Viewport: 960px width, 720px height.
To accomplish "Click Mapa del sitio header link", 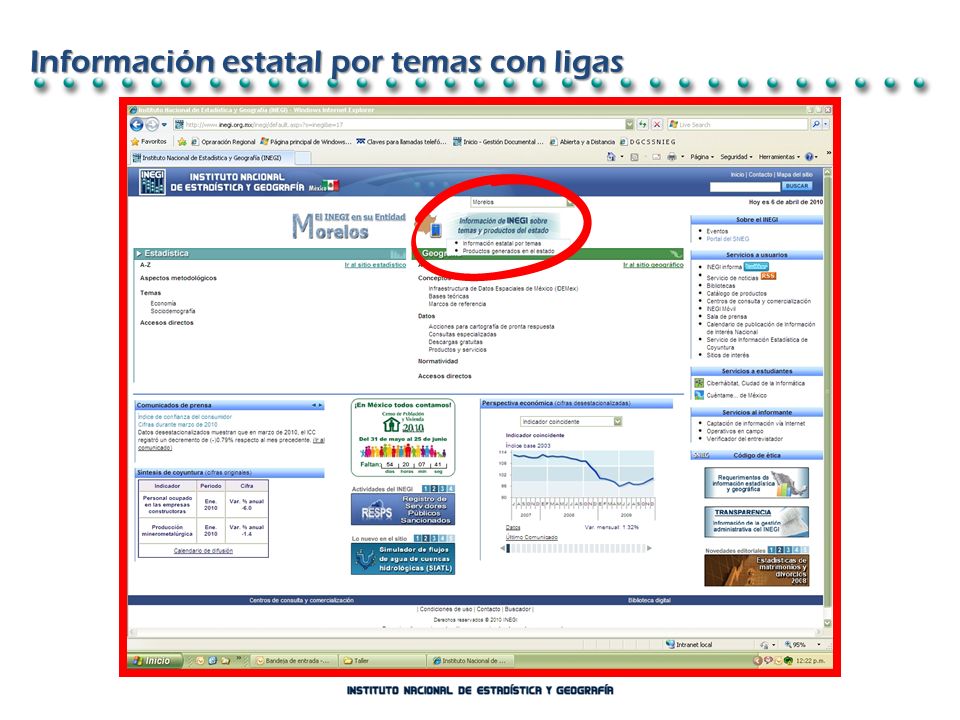I will pyautogui.click(x=794, y=174).
